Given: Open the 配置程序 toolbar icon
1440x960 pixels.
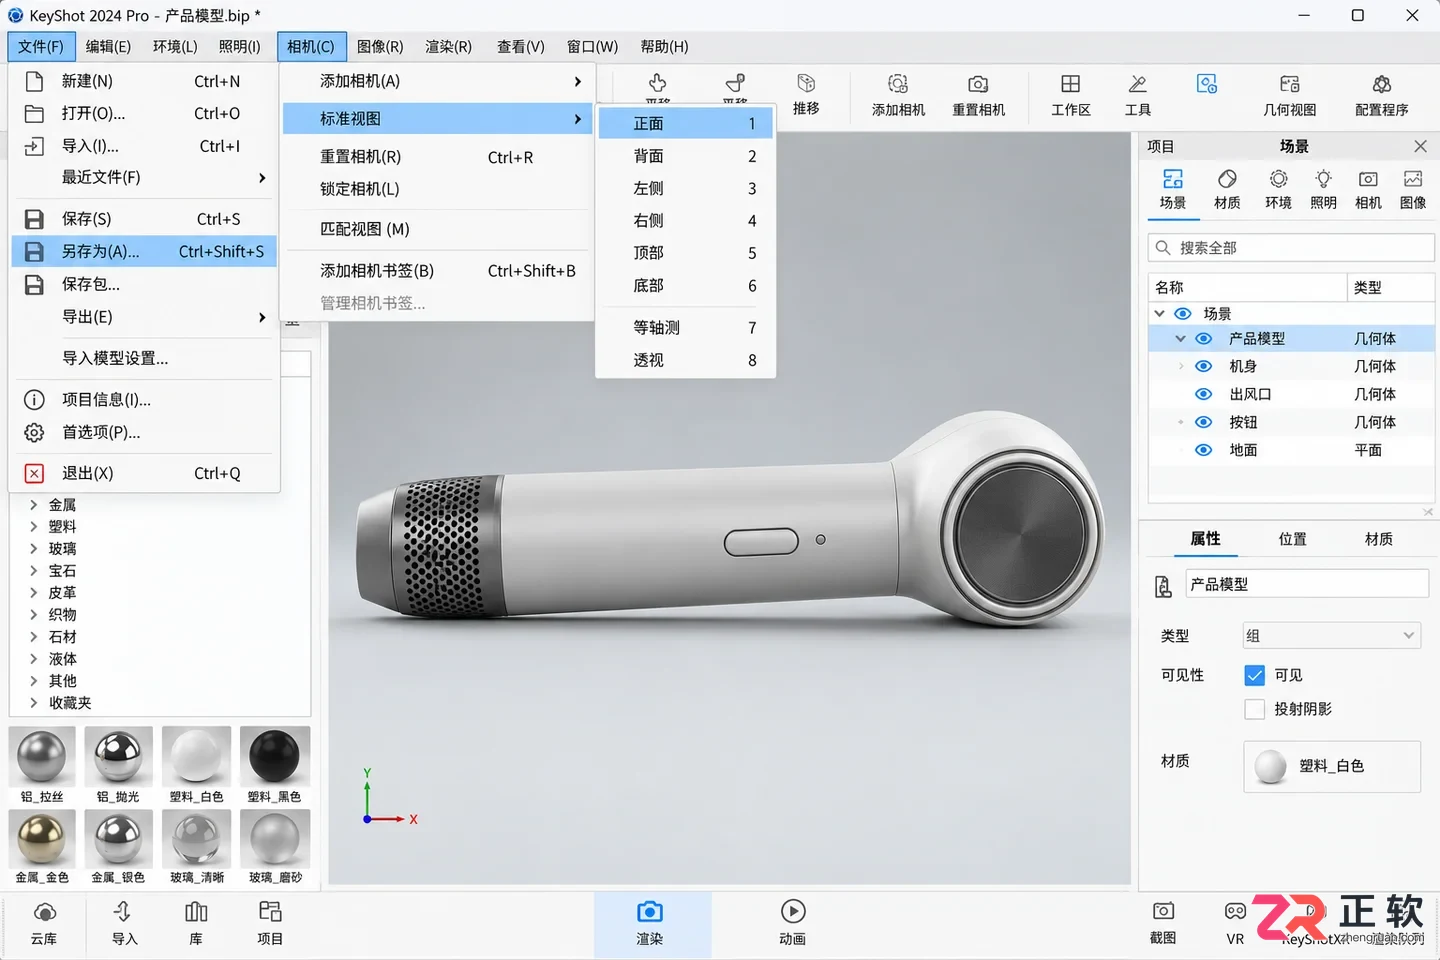Looking at the screenshot, I should 1382,85.
